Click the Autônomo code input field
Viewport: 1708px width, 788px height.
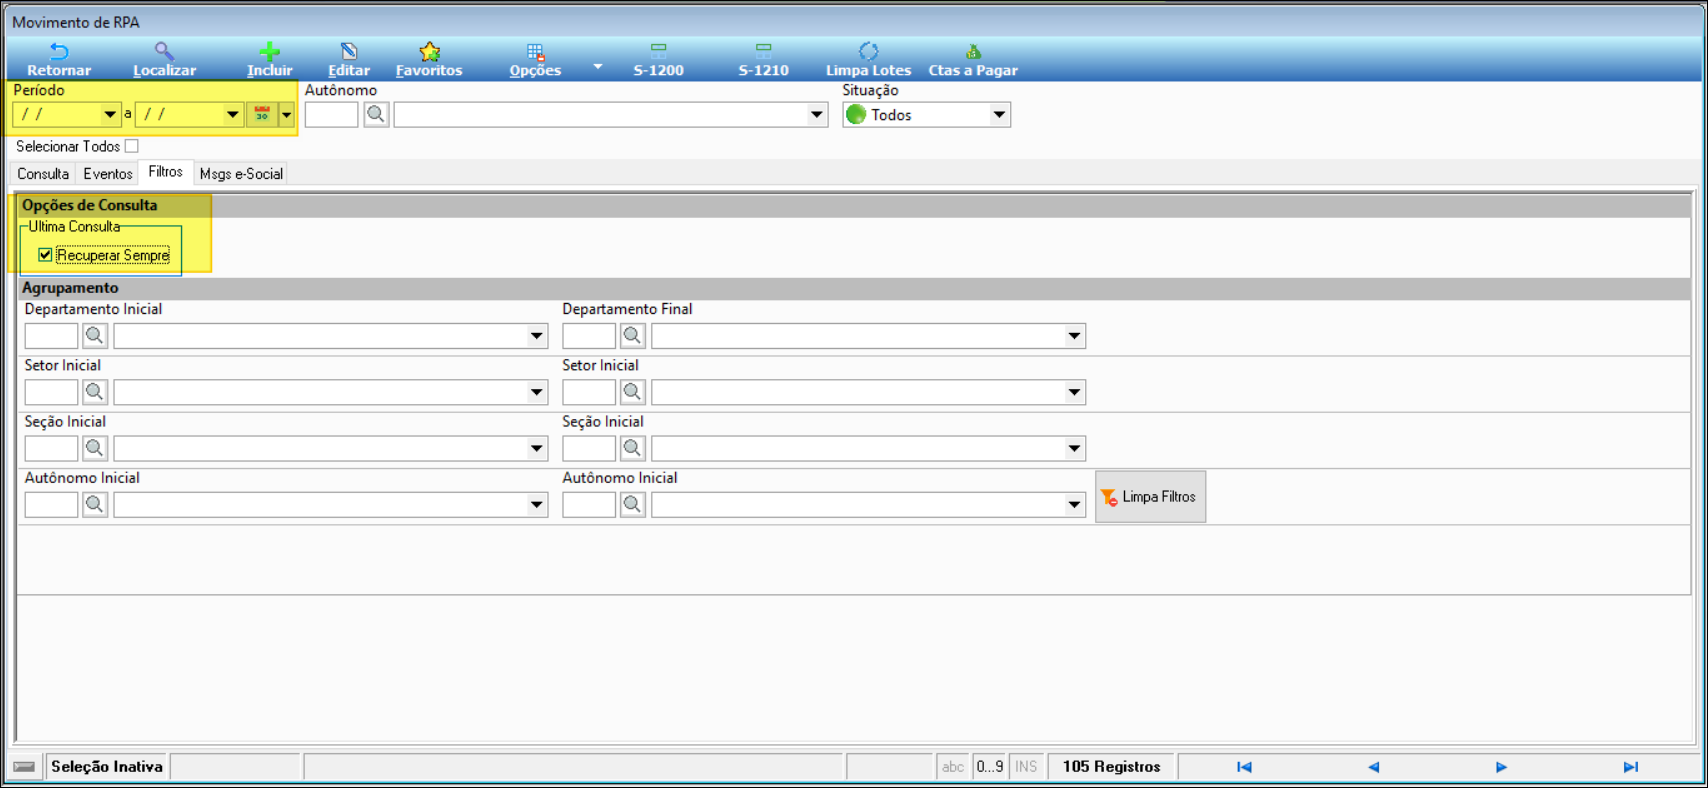tap(331, 115)
